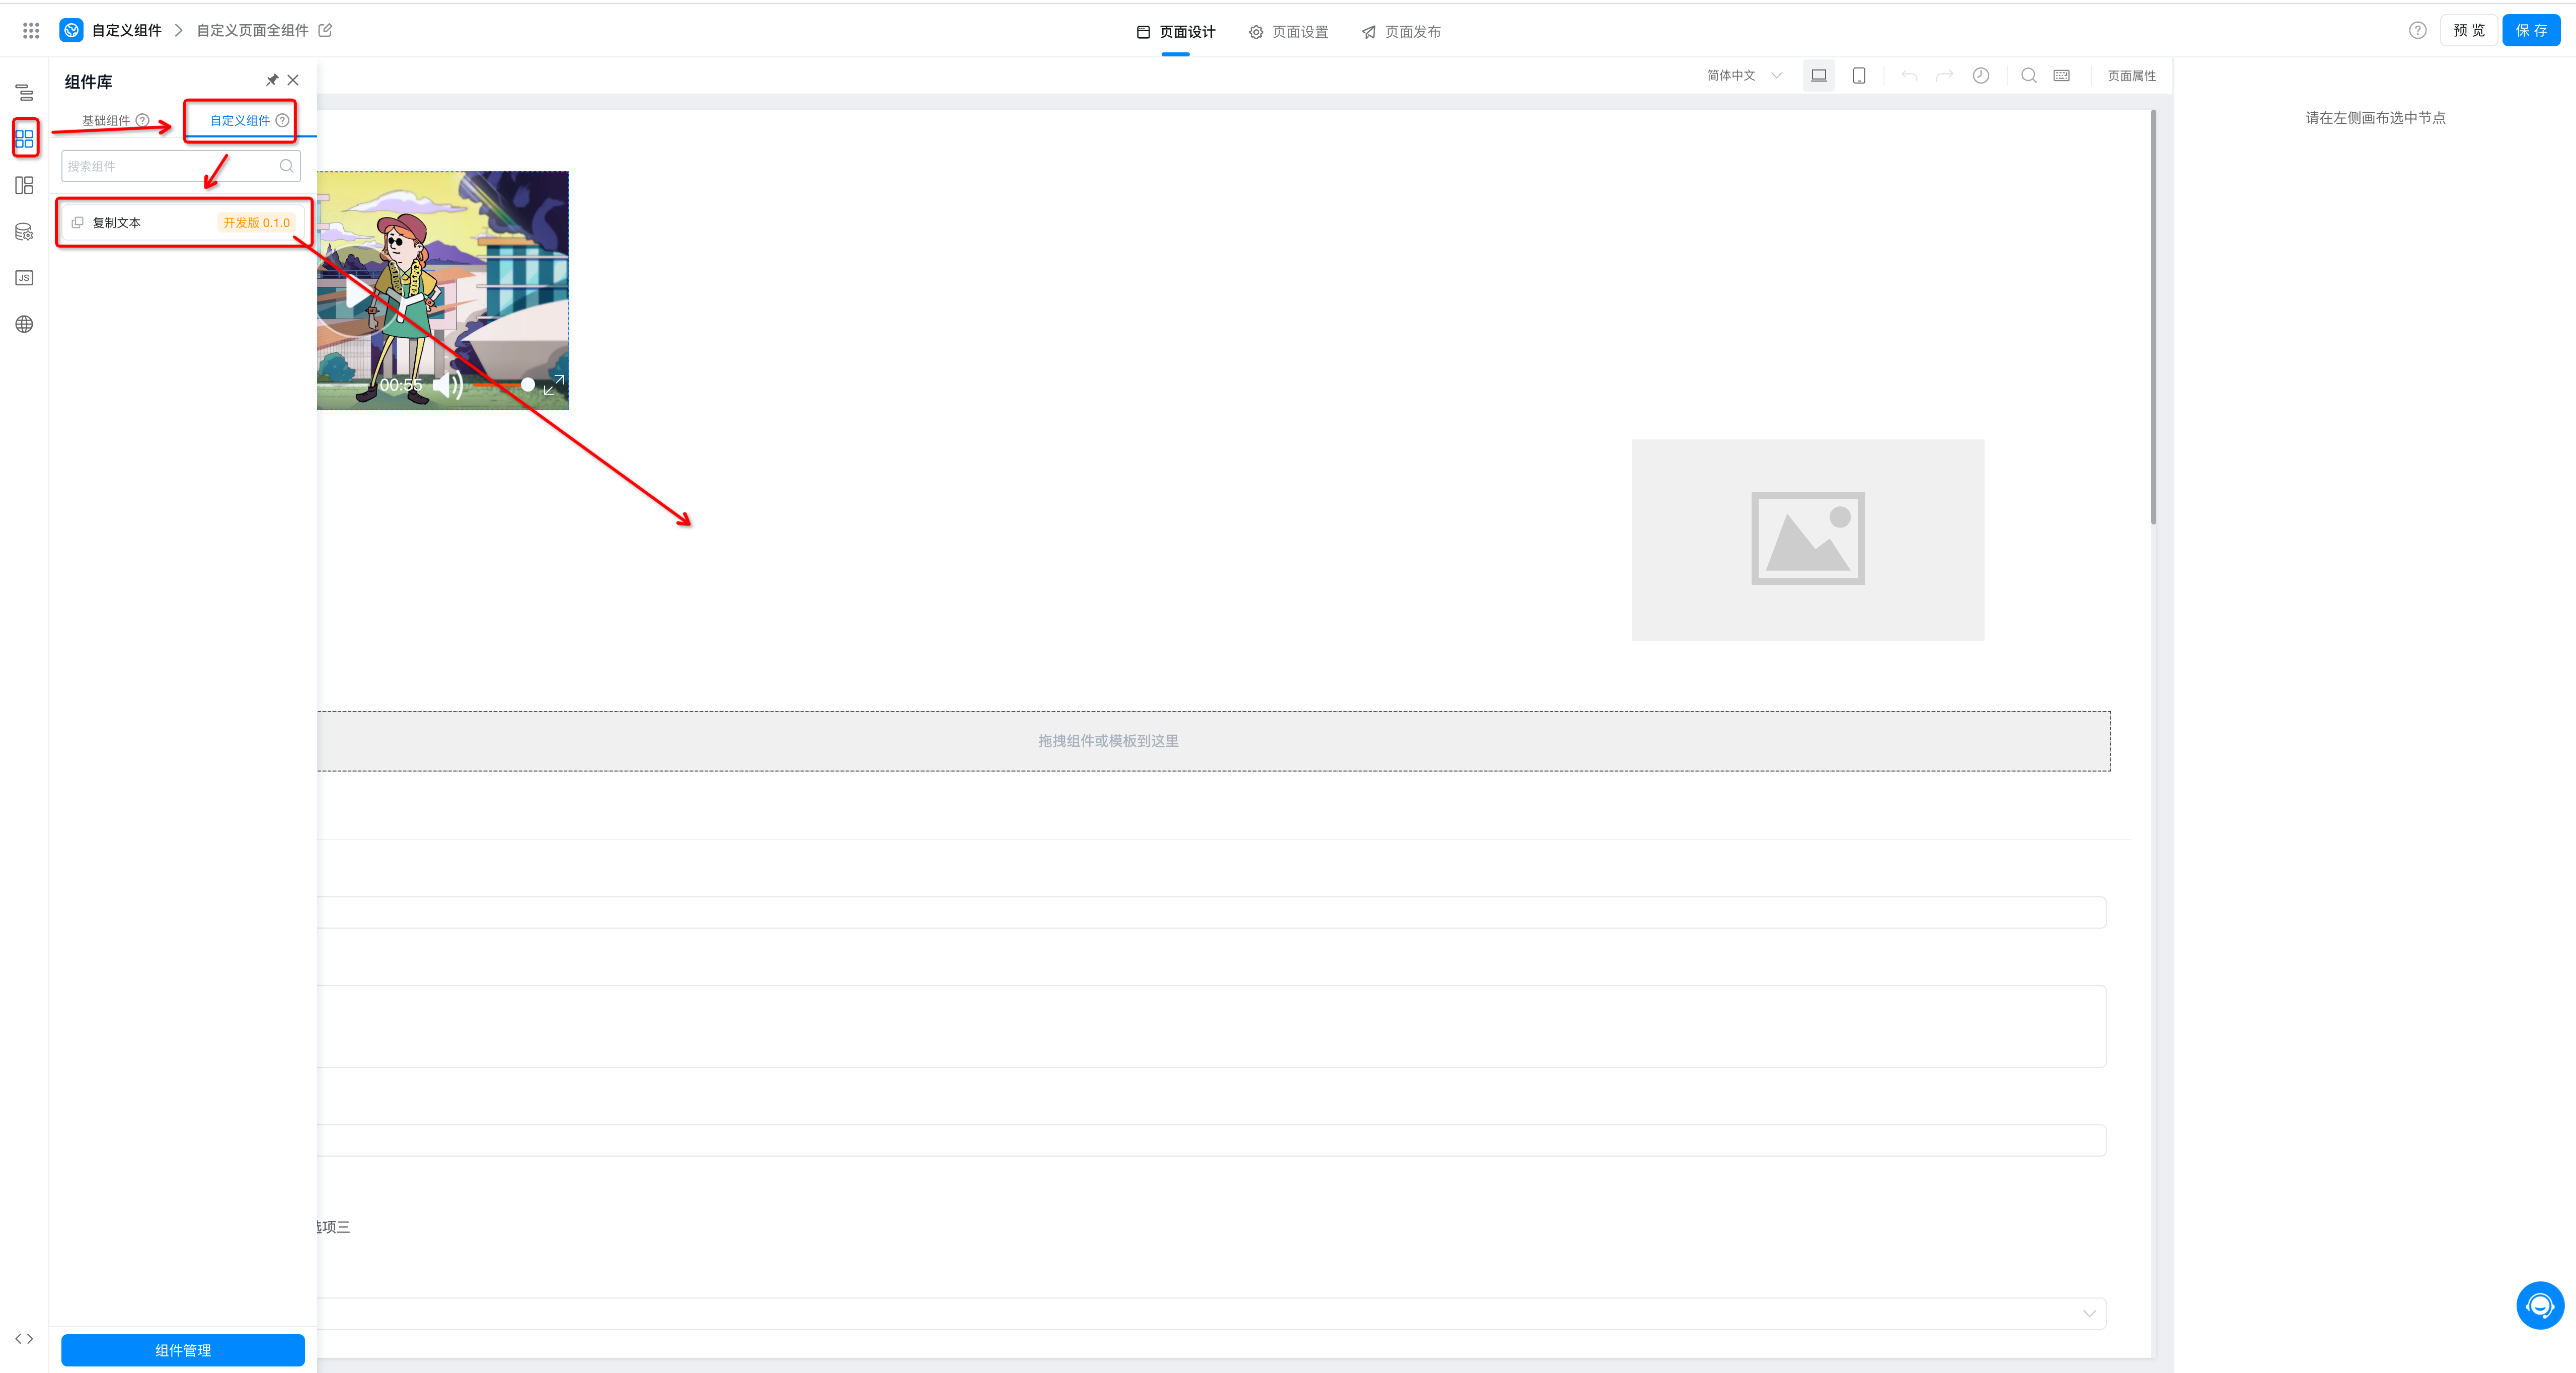Open the customer service chat bubble

pyautogui.click(x=2540, y=1306)
